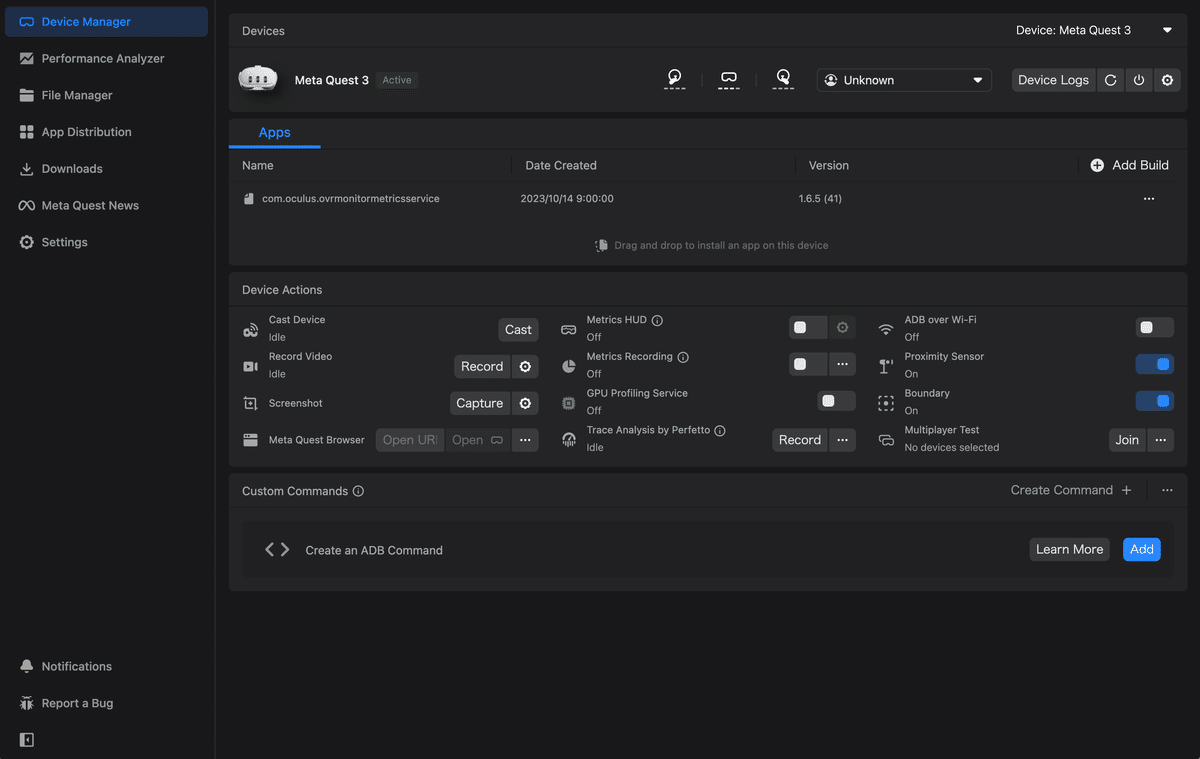This screenshot has height=759, width=1200.
Task: Click the Learn More button
Action: (1069, 549)
